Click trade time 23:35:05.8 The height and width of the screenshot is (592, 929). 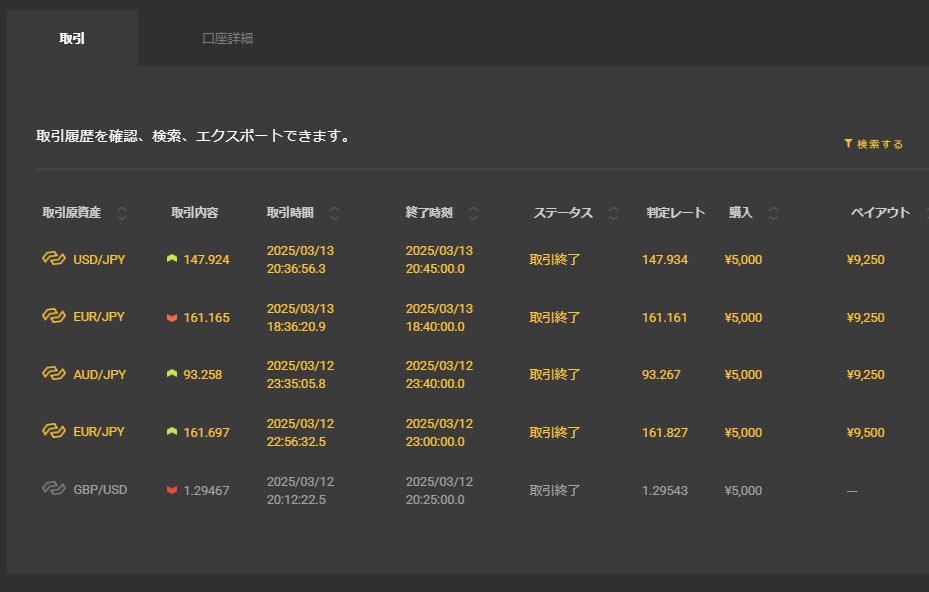click(296, 383)
